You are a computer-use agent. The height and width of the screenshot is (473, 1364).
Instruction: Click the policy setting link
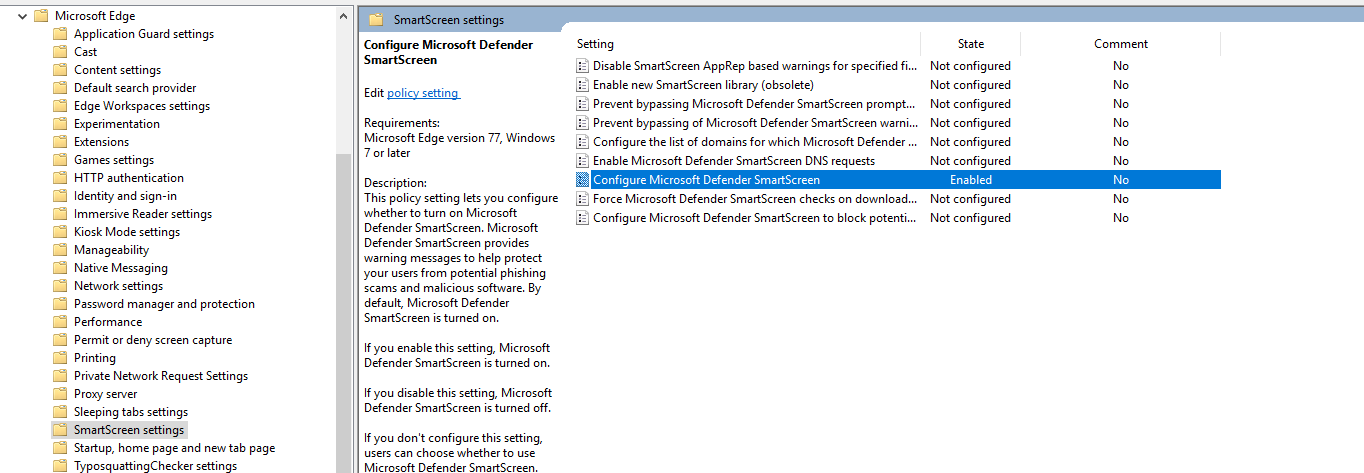point(423,93)
